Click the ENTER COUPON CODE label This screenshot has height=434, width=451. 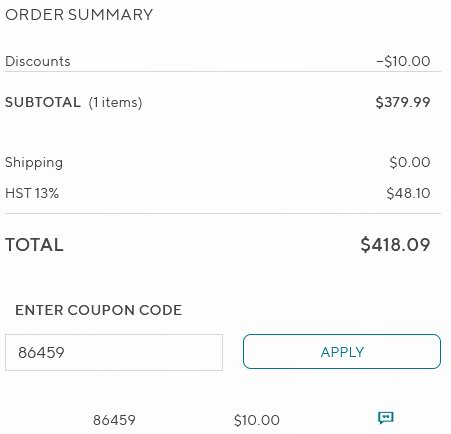point(99,310)
